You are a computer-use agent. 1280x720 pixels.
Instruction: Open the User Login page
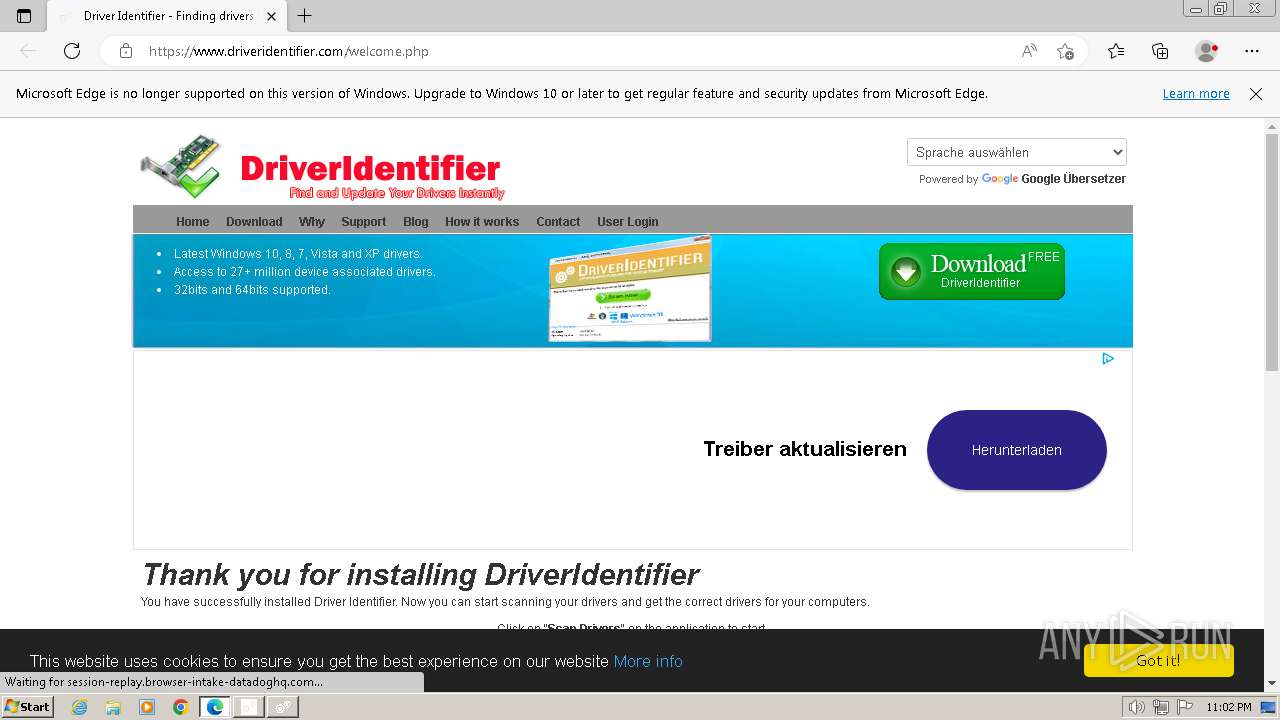coord(628,222)
